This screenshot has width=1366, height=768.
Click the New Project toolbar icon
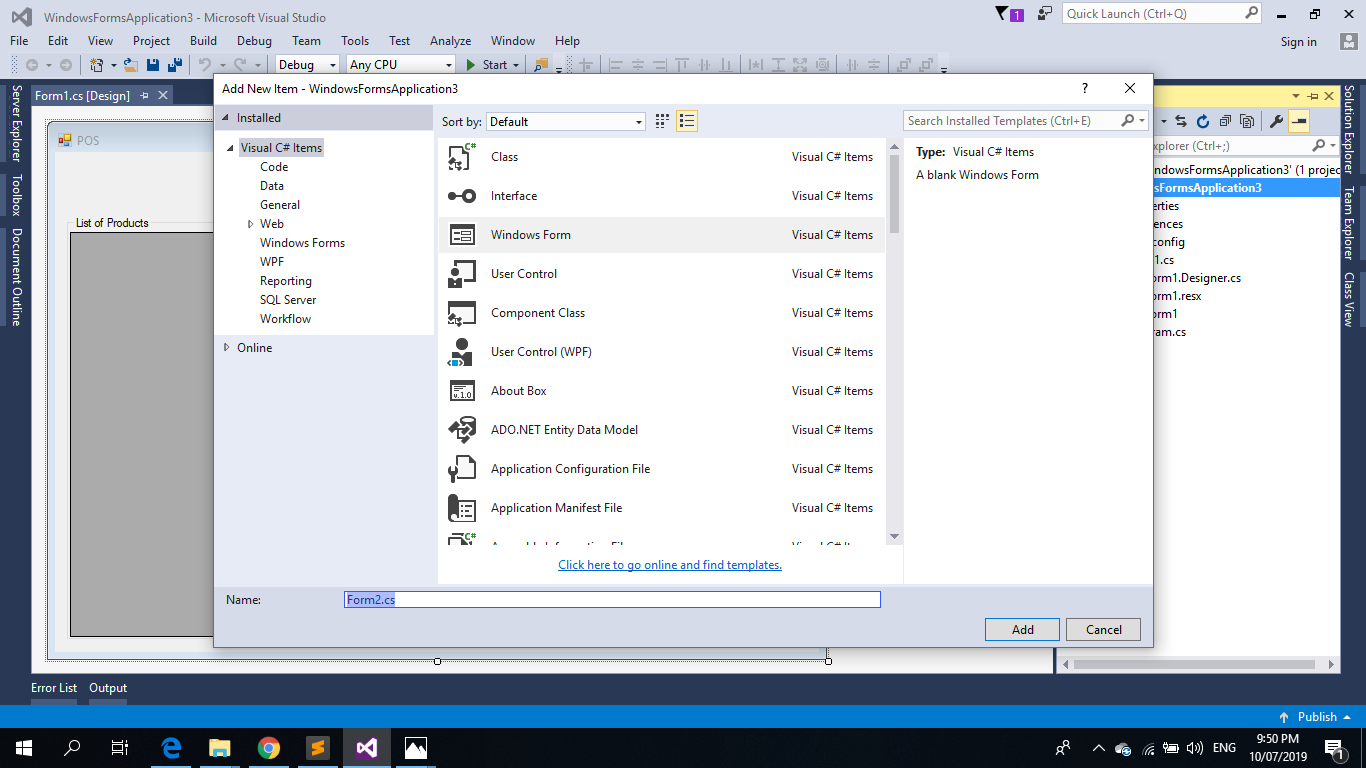pyautogui.click(x=97, y=65)
